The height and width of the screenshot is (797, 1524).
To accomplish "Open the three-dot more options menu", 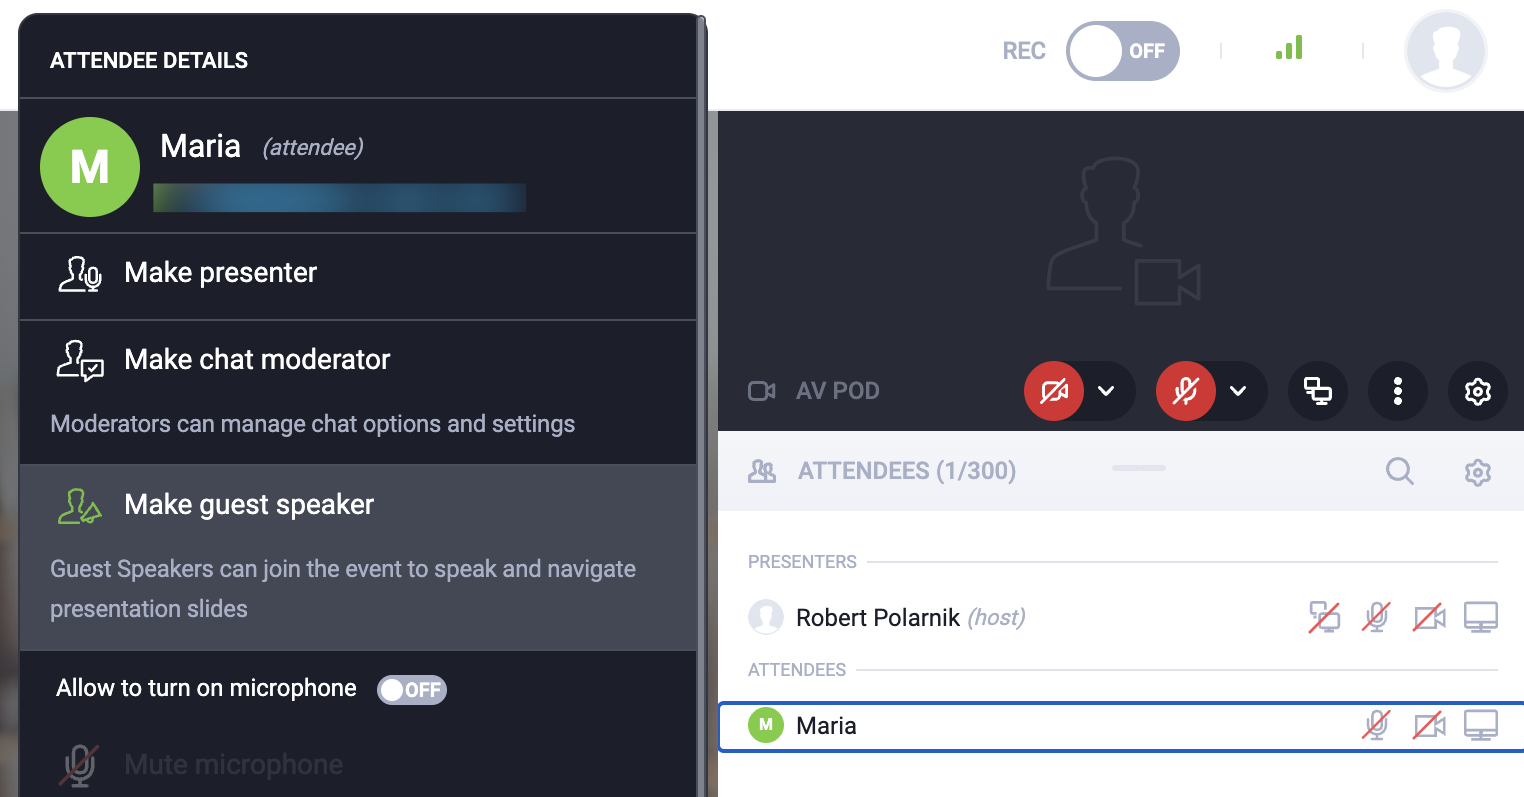I will [1398, 391].
